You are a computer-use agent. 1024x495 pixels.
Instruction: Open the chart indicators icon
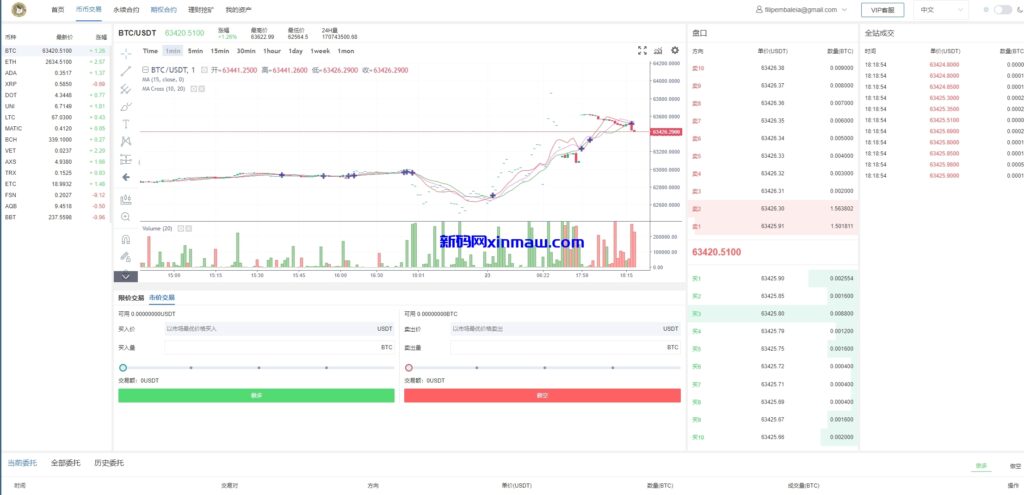point(658,50)
